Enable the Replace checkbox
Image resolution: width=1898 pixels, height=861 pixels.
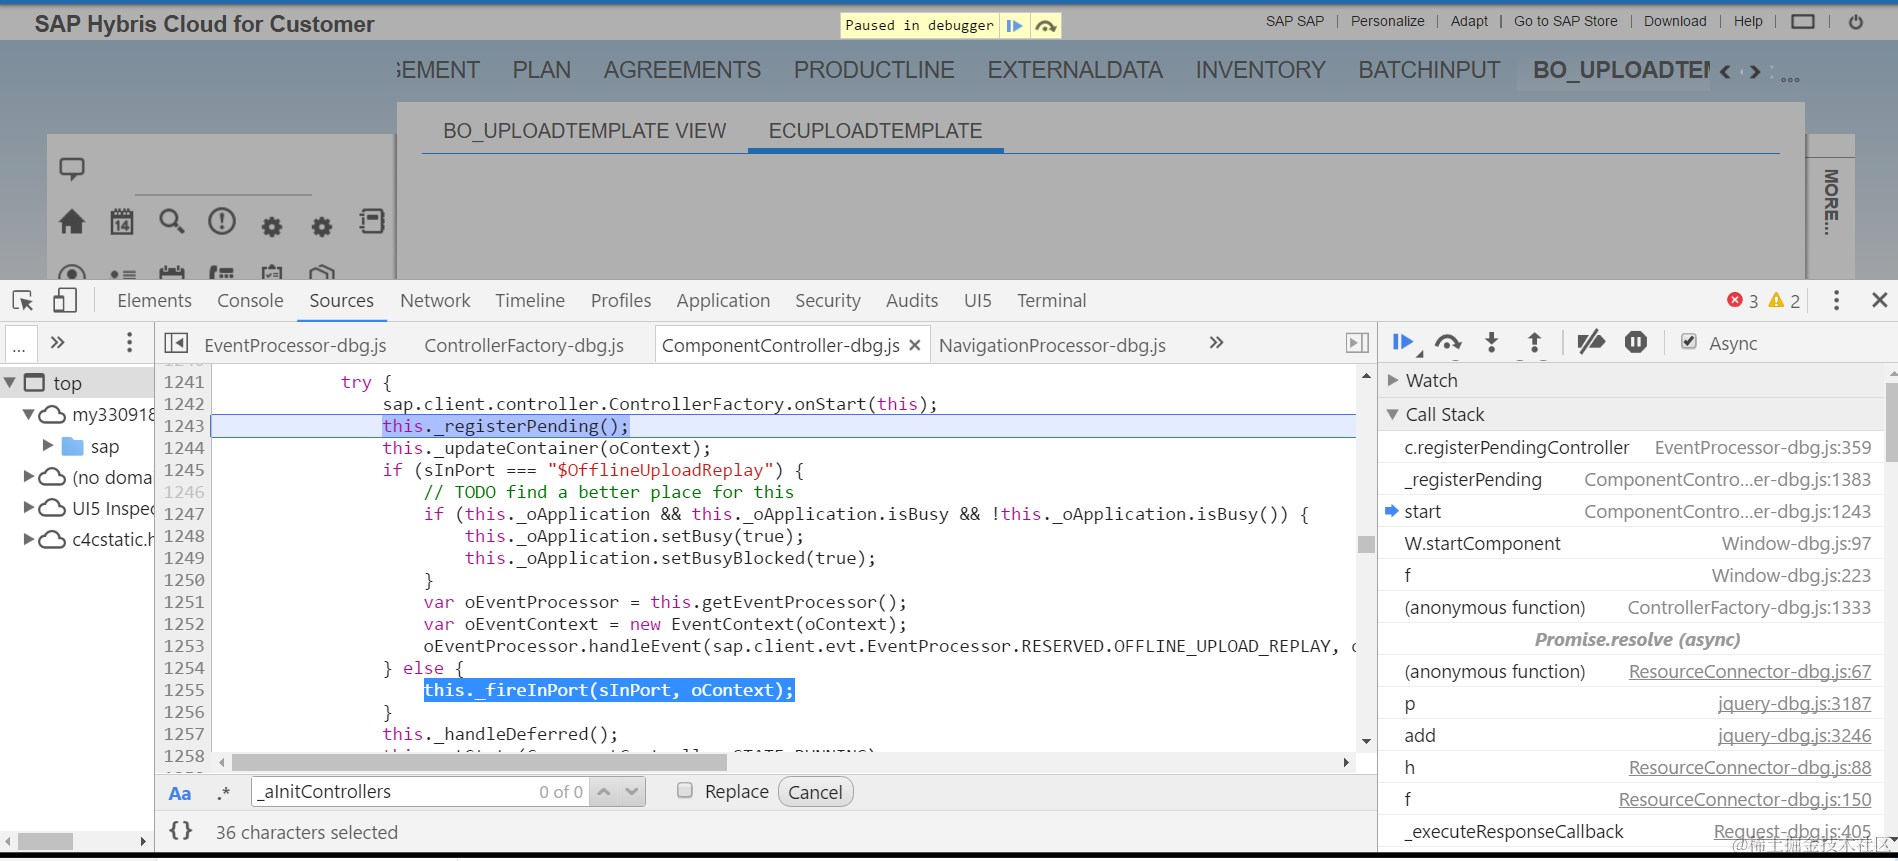coord(685,791)
